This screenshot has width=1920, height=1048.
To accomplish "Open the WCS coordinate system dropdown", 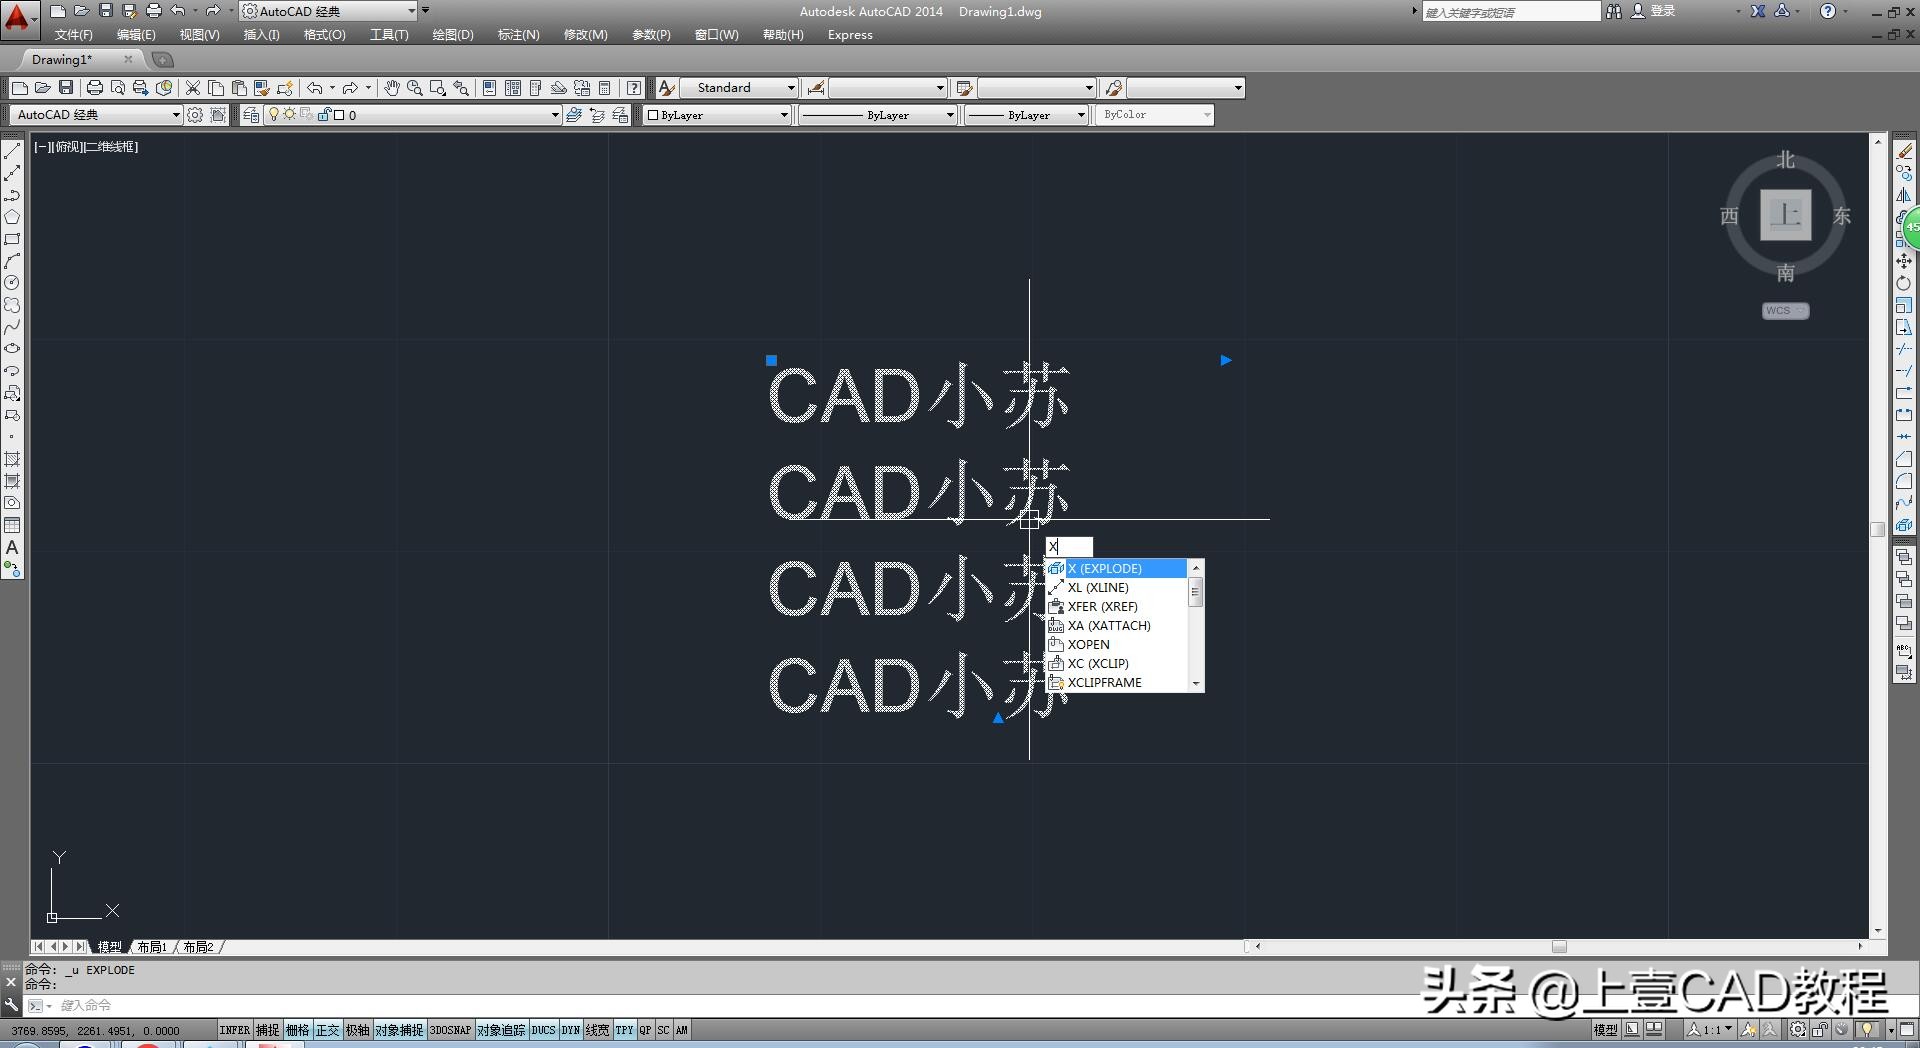I will click(x=1785, y=311).
